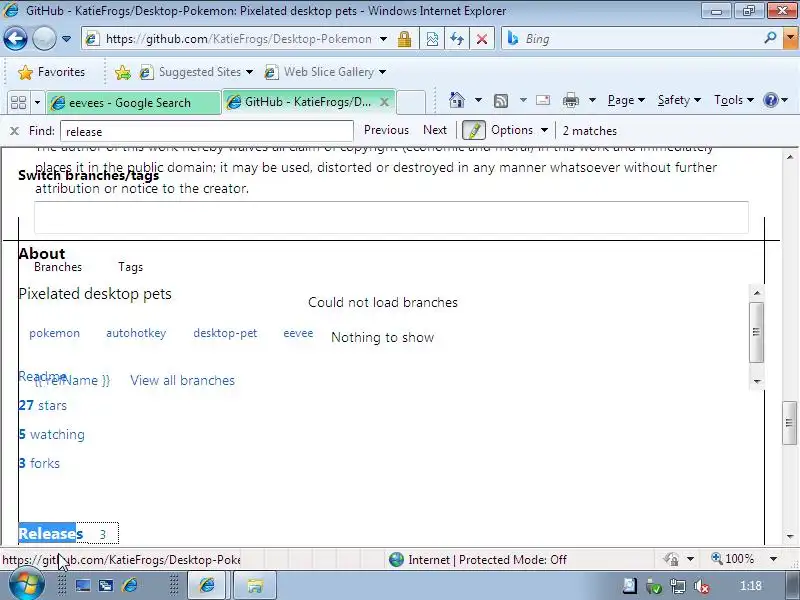Expand the Web Slice Gallery dropdown arrow
This screenshot has width=800, height=600.
pyautogui.click(x=383, y=72)
